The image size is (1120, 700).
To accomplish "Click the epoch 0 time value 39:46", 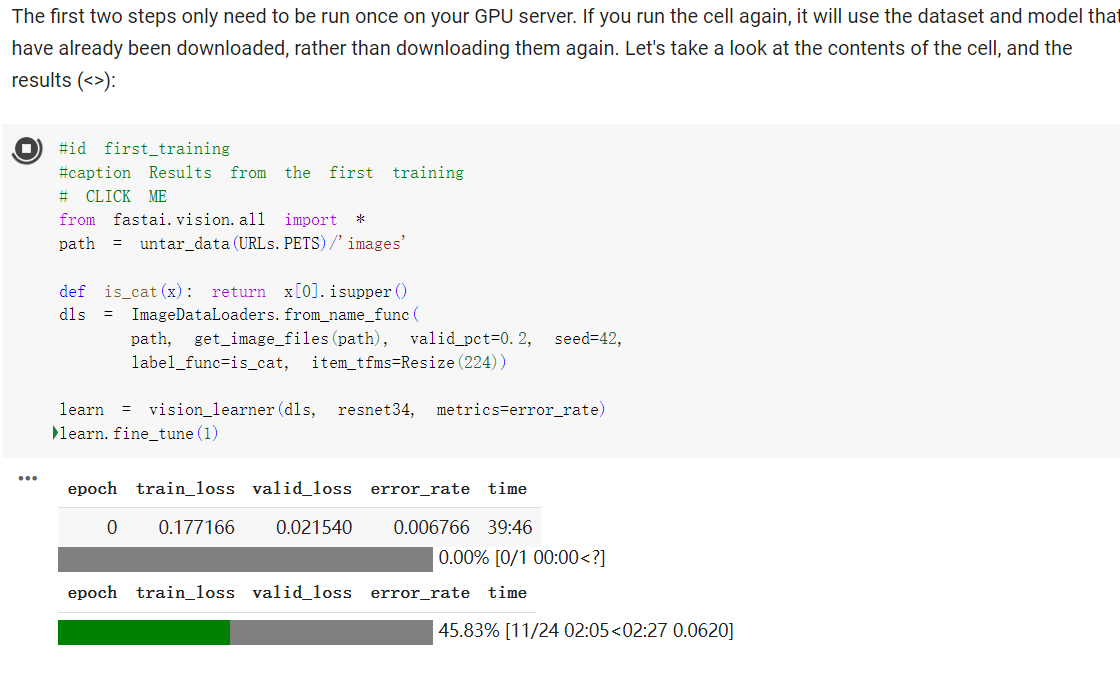I will pyautogui.click(x=510, y=527).
